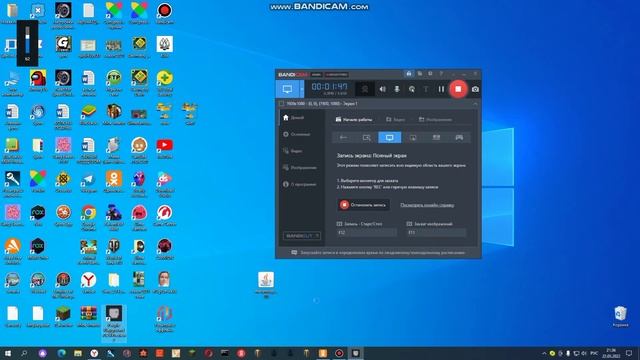Click the Record Start/Stop hotkey field
This screenshot has height=360, width=640.
point(367,233)
